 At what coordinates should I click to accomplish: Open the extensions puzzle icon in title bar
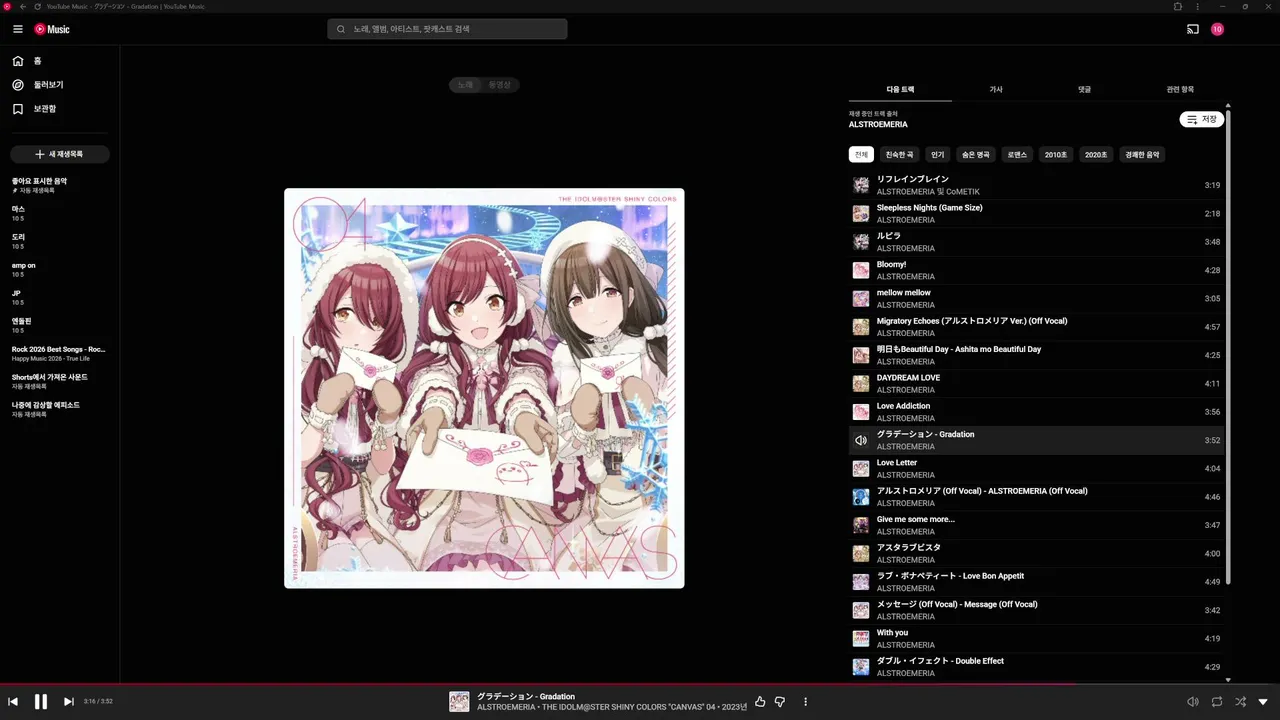[x=1178, y=6]
